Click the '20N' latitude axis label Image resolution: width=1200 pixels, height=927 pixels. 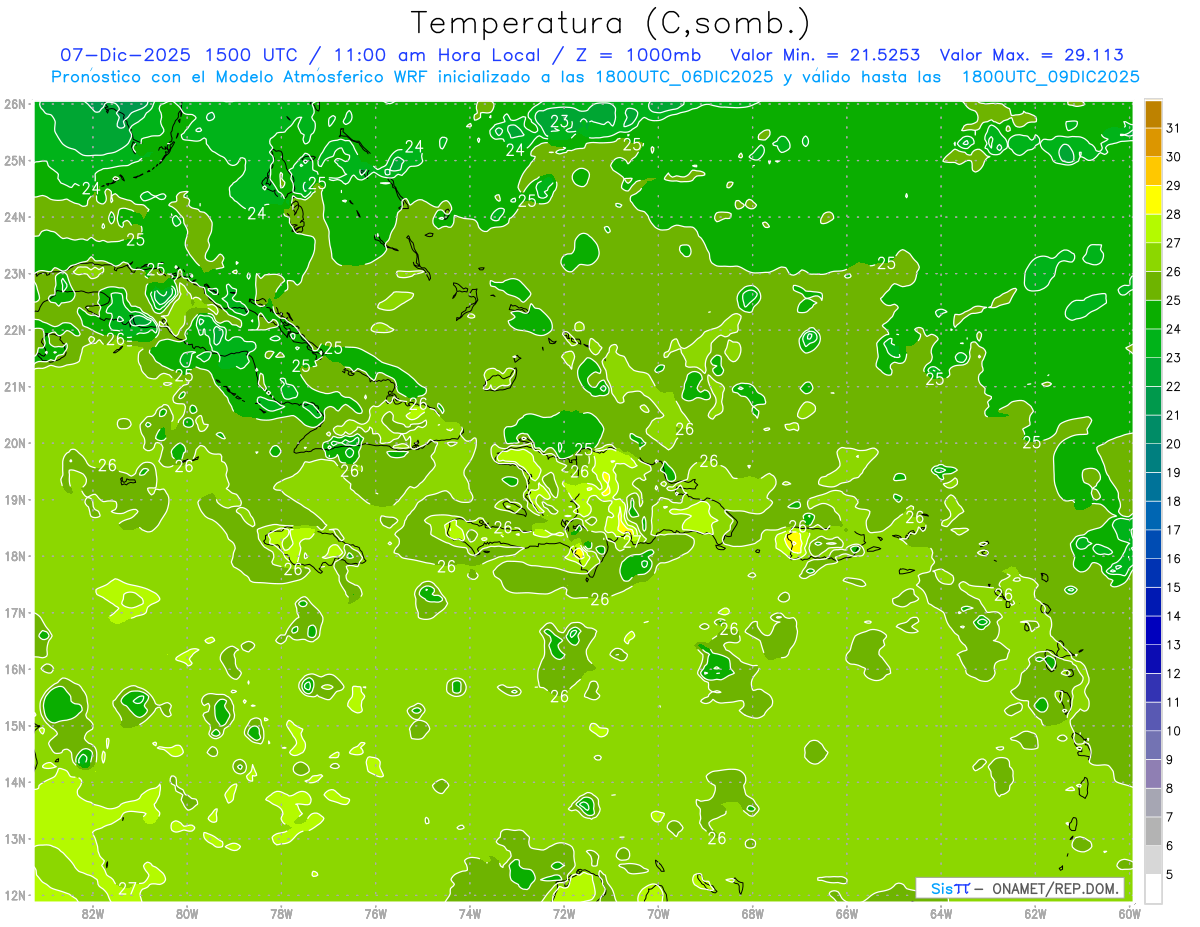[x=14, y=443]
